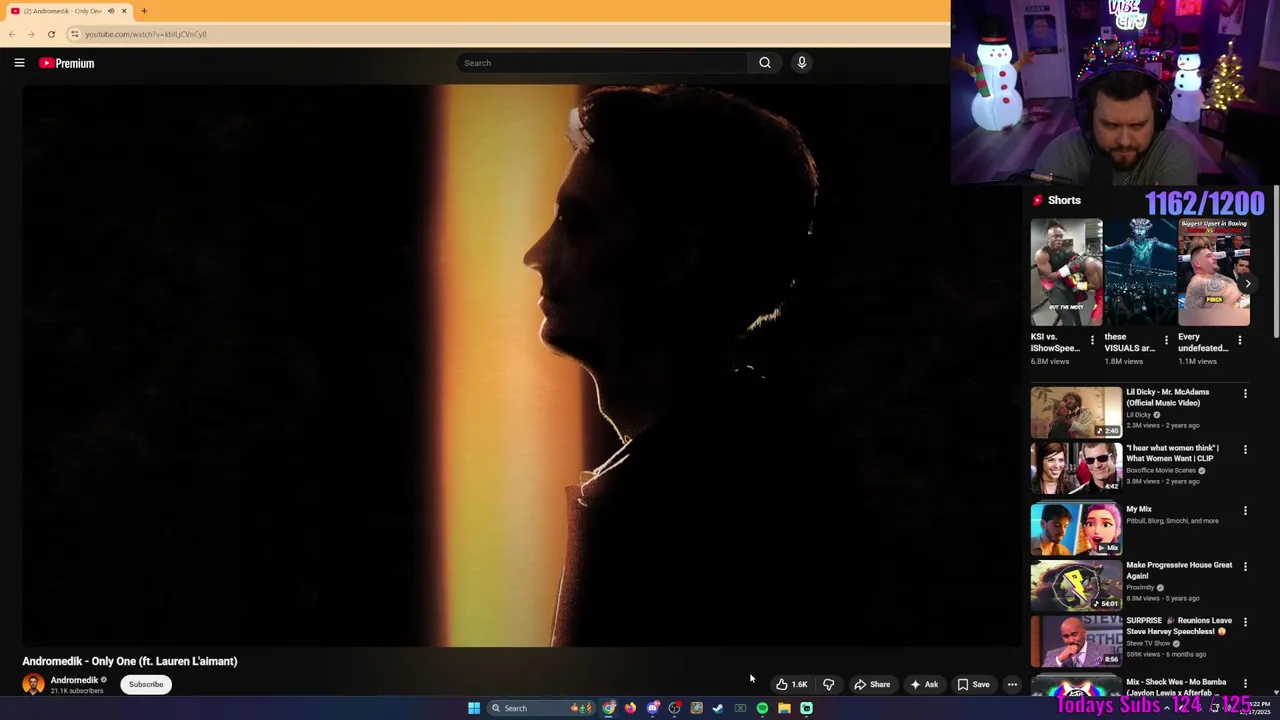The width and height of the screenshot is (1280, 720).
Task: Open the 'Every undefeated' boxing short
Action: click(1214, 272)
